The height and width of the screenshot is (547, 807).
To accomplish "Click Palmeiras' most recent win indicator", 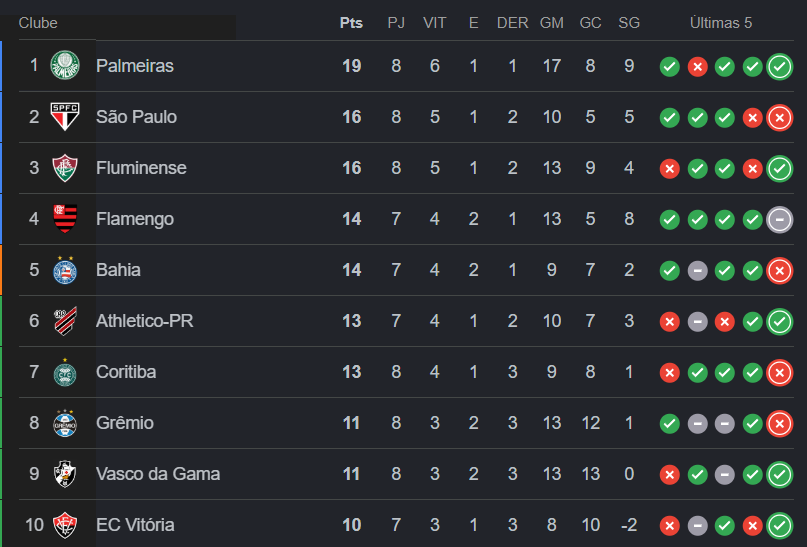I will (779, 67).
